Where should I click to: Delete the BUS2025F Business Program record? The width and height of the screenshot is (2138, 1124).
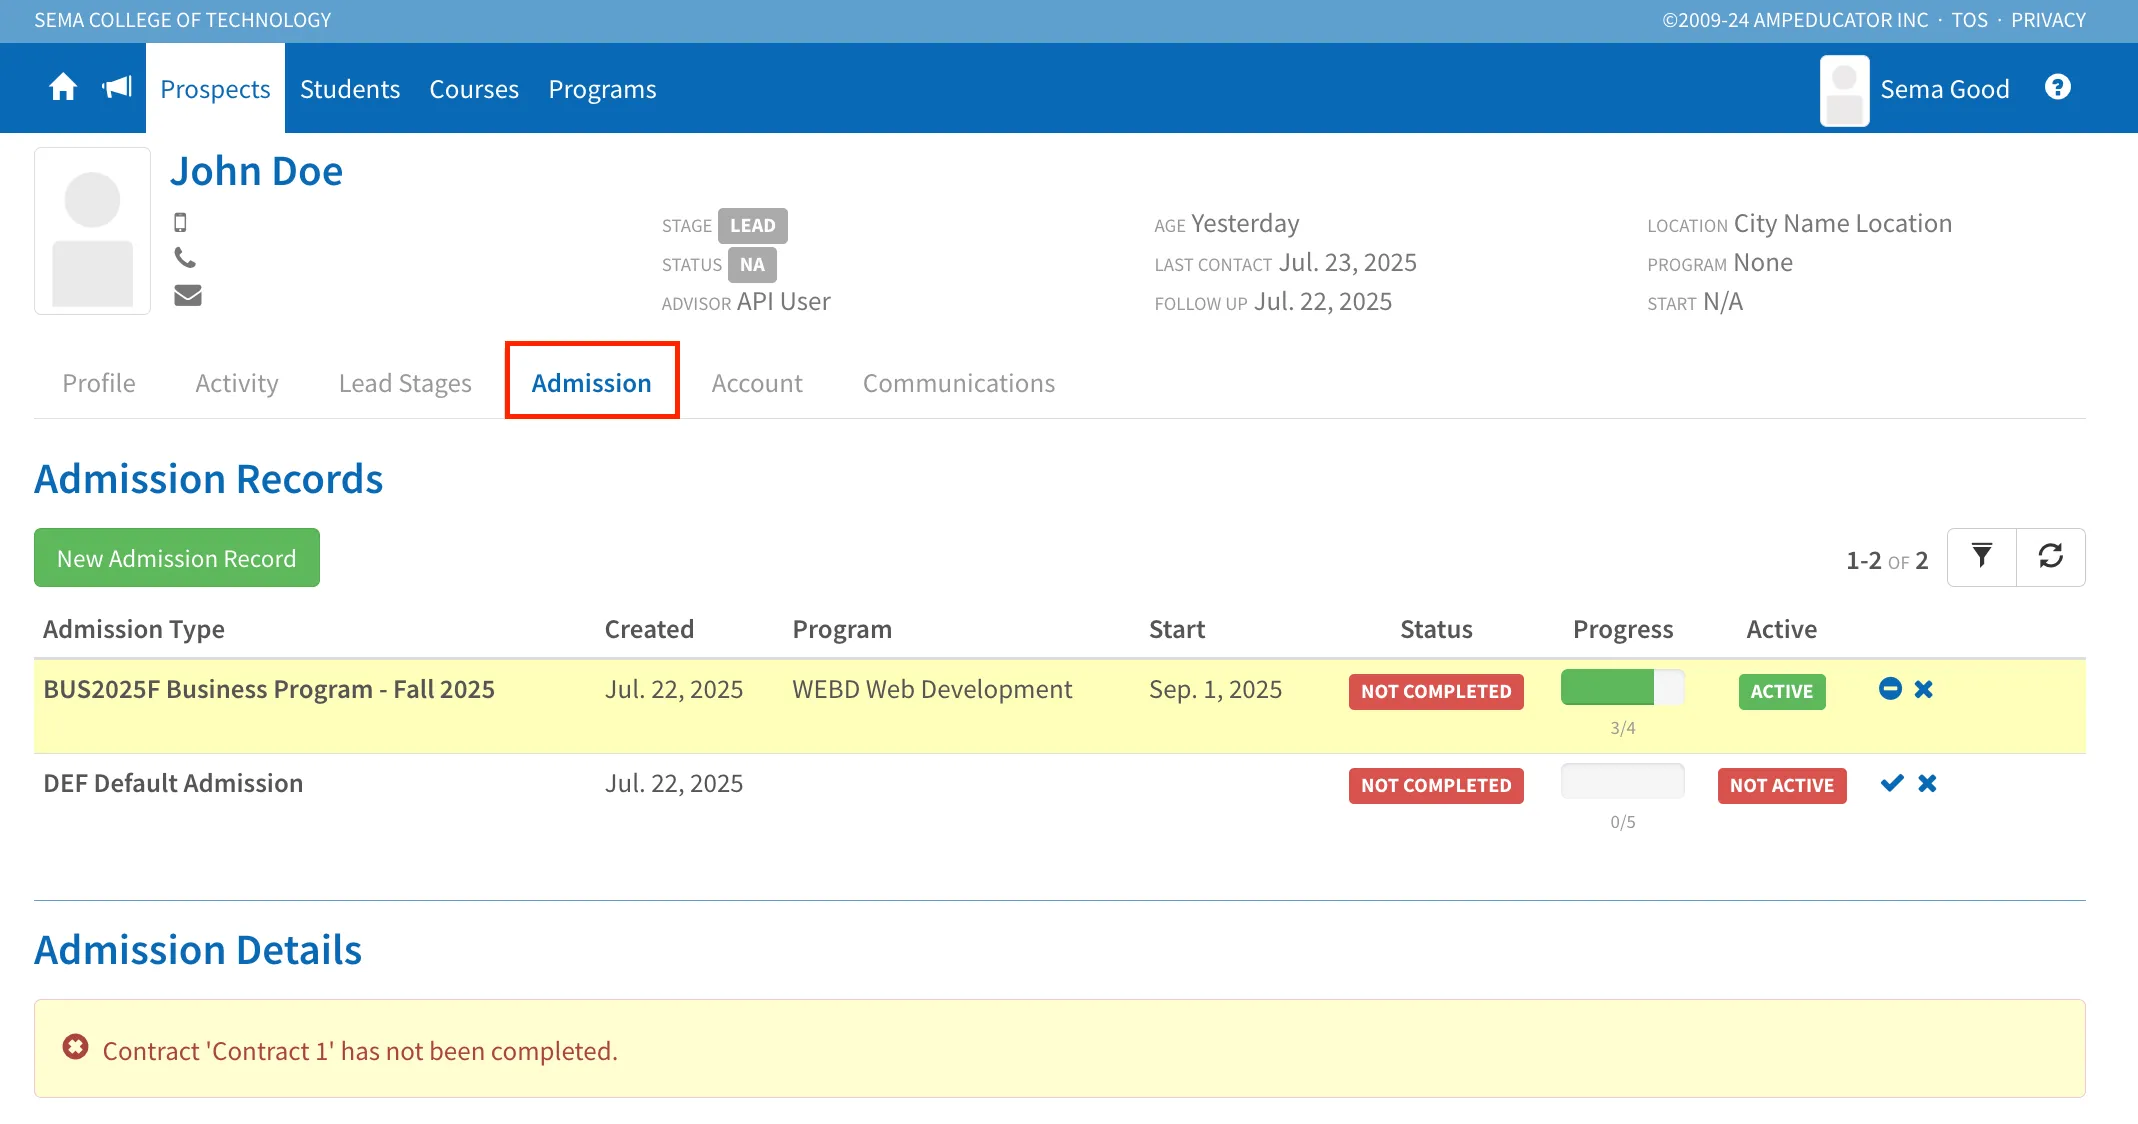point(1924,689)
